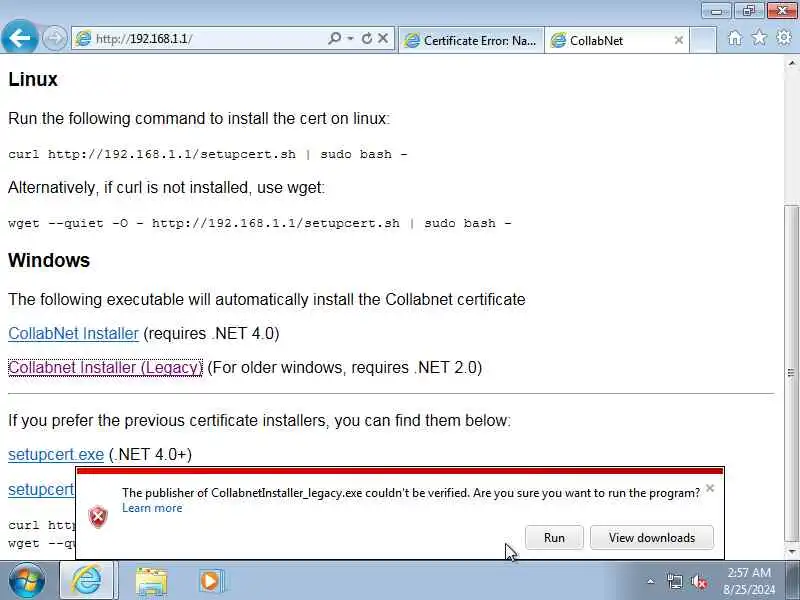Click the scrollbar down arrow
800x600 pixels.
click(791, 551)
